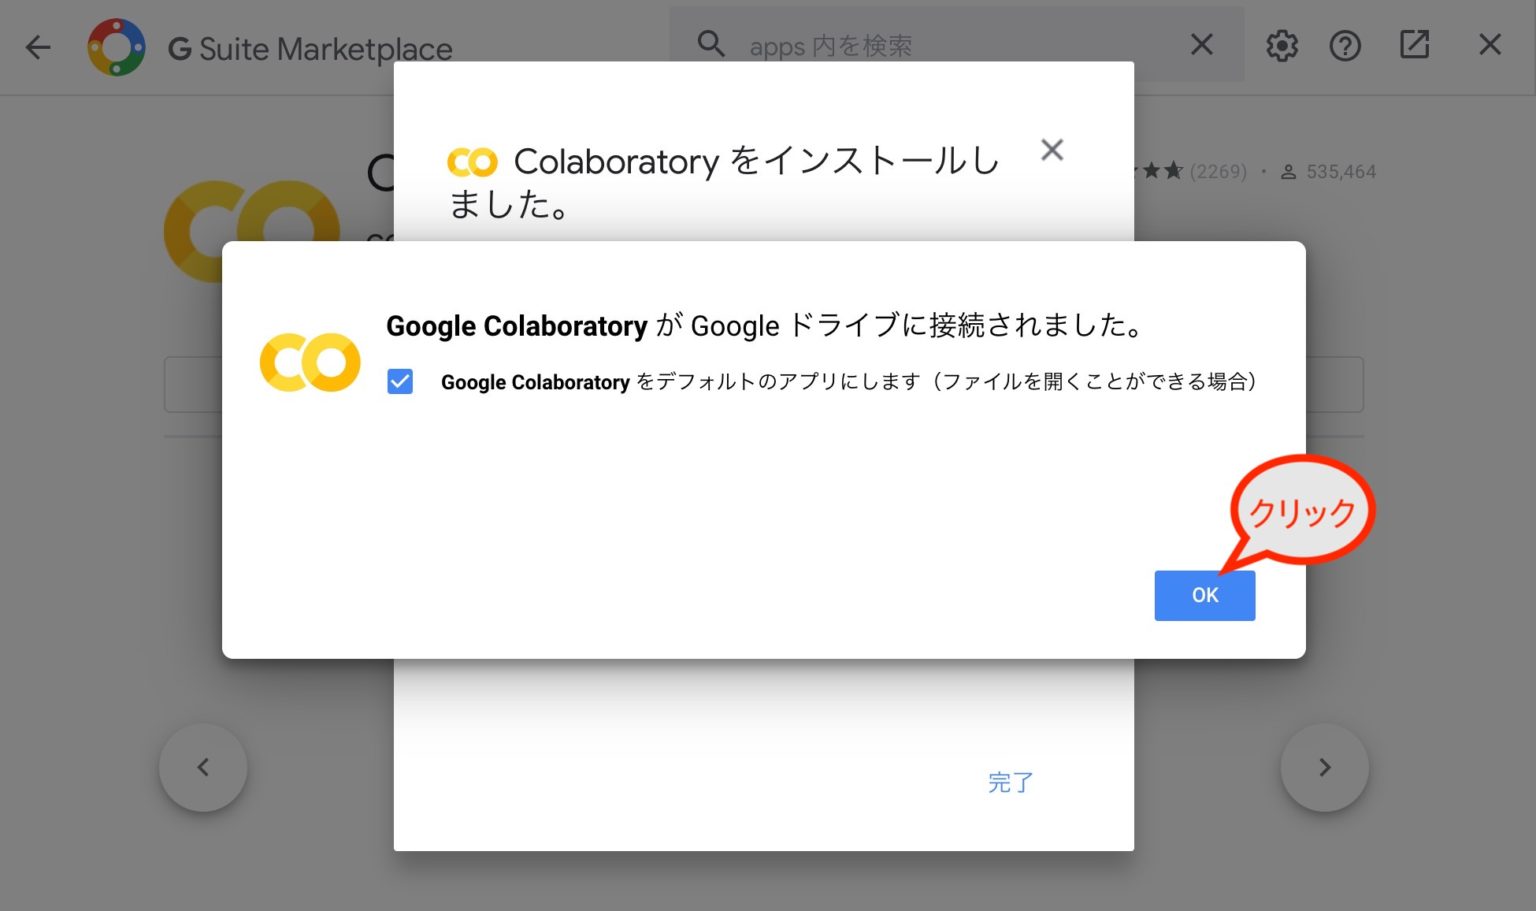
Task: Click the right carousel chevron
Action: pyautogui.click(x=1325, y=767)
